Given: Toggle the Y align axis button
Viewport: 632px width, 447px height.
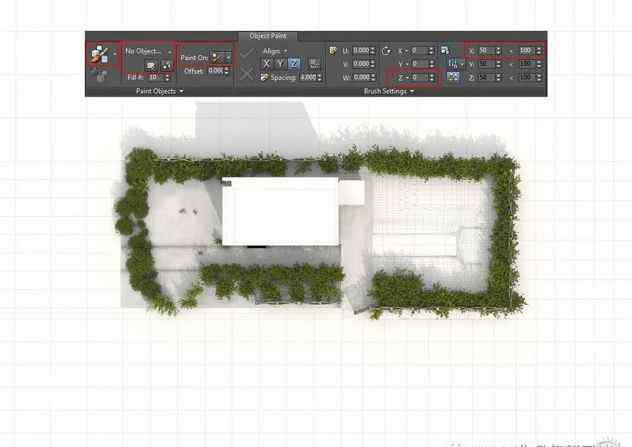Looking at the screenshot, I should click(279, 63).
